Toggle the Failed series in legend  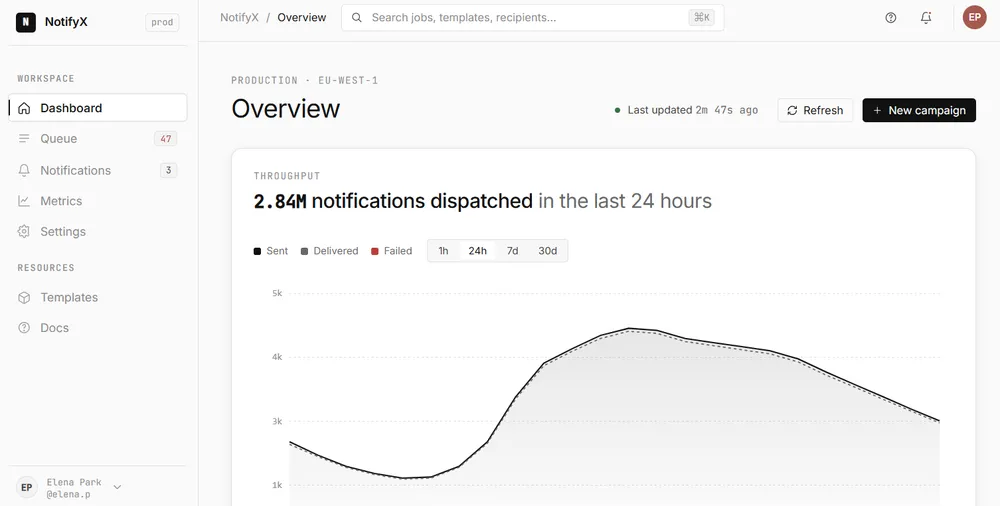coord(392,251)
